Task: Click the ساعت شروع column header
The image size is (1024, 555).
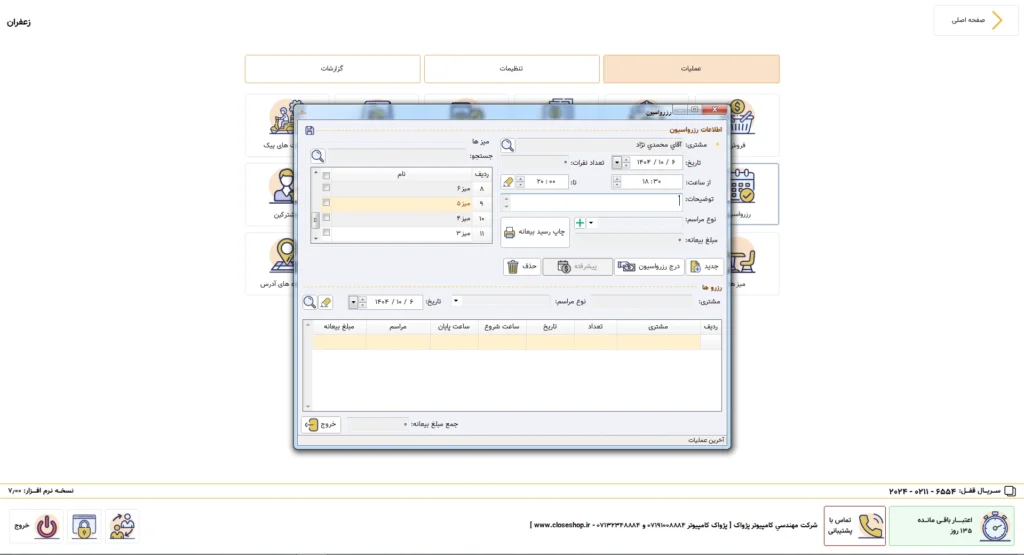Action: (502, 326)
